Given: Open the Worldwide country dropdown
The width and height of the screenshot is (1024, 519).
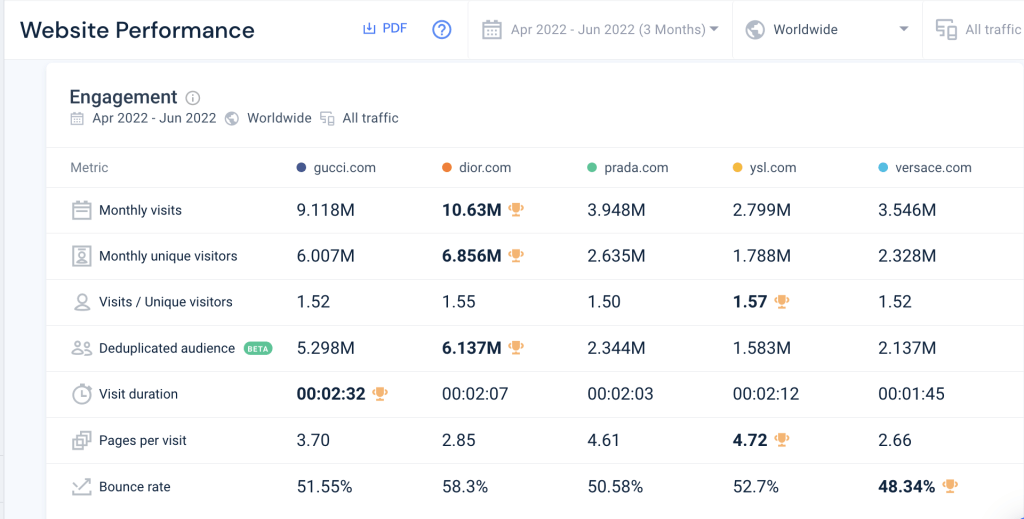Looking at the screenshot, I should coord(827,29).
